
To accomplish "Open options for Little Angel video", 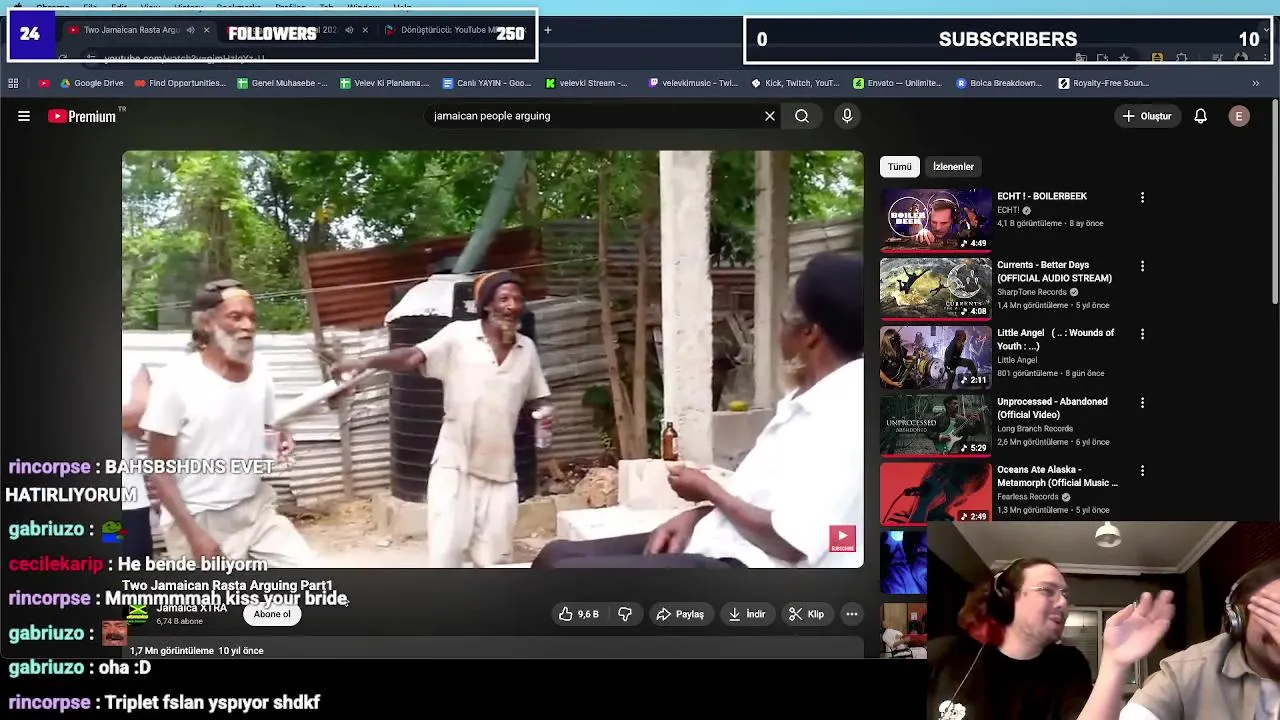I will (x=1142, y=334).
